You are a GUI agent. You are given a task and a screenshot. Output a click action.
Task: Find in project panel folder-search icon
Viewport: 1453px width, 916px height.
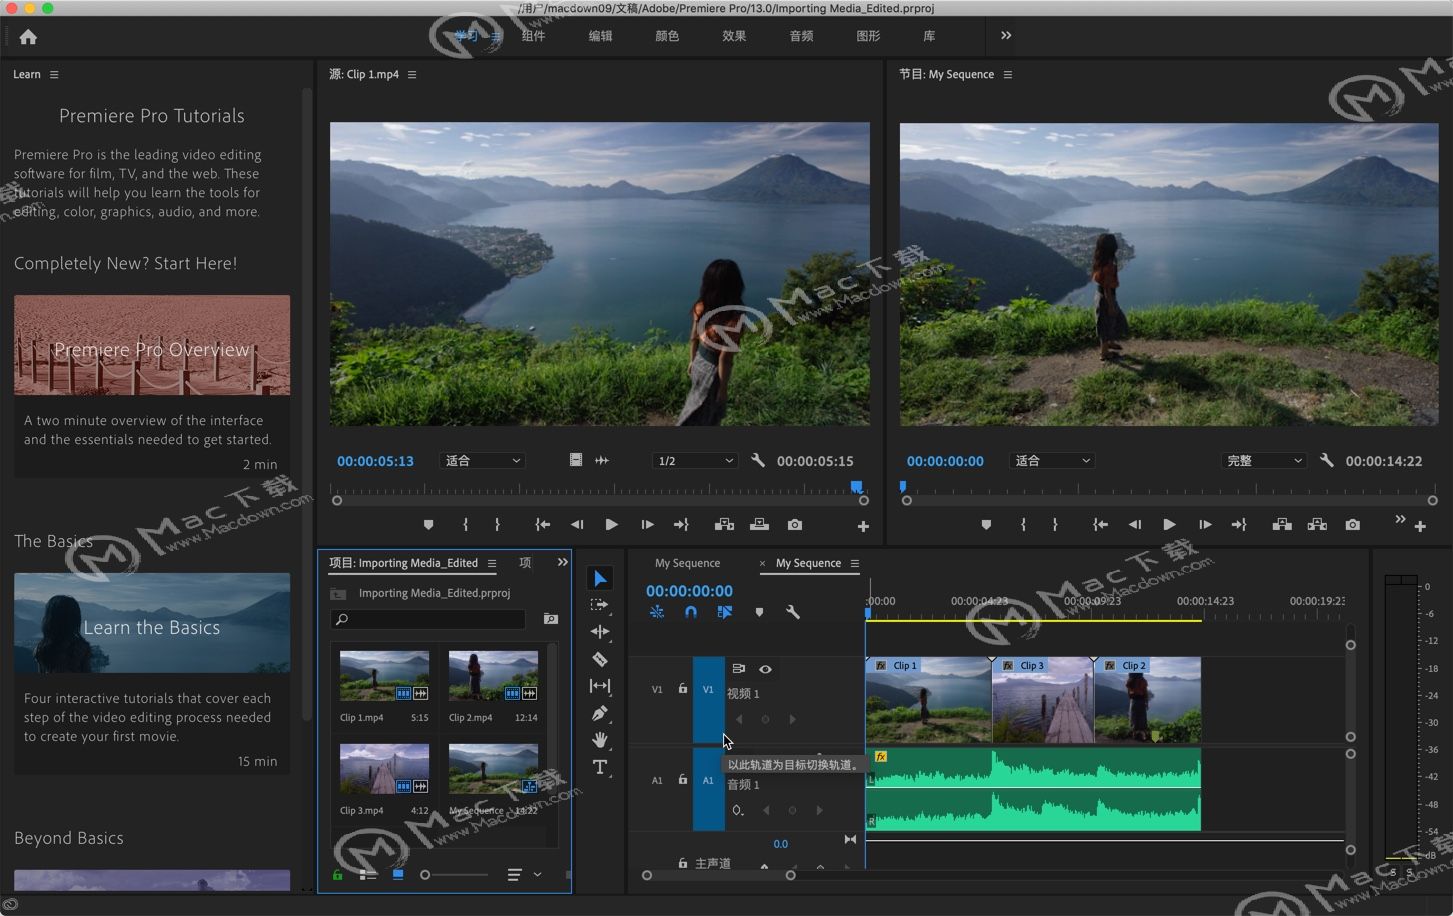pos(550,619)
